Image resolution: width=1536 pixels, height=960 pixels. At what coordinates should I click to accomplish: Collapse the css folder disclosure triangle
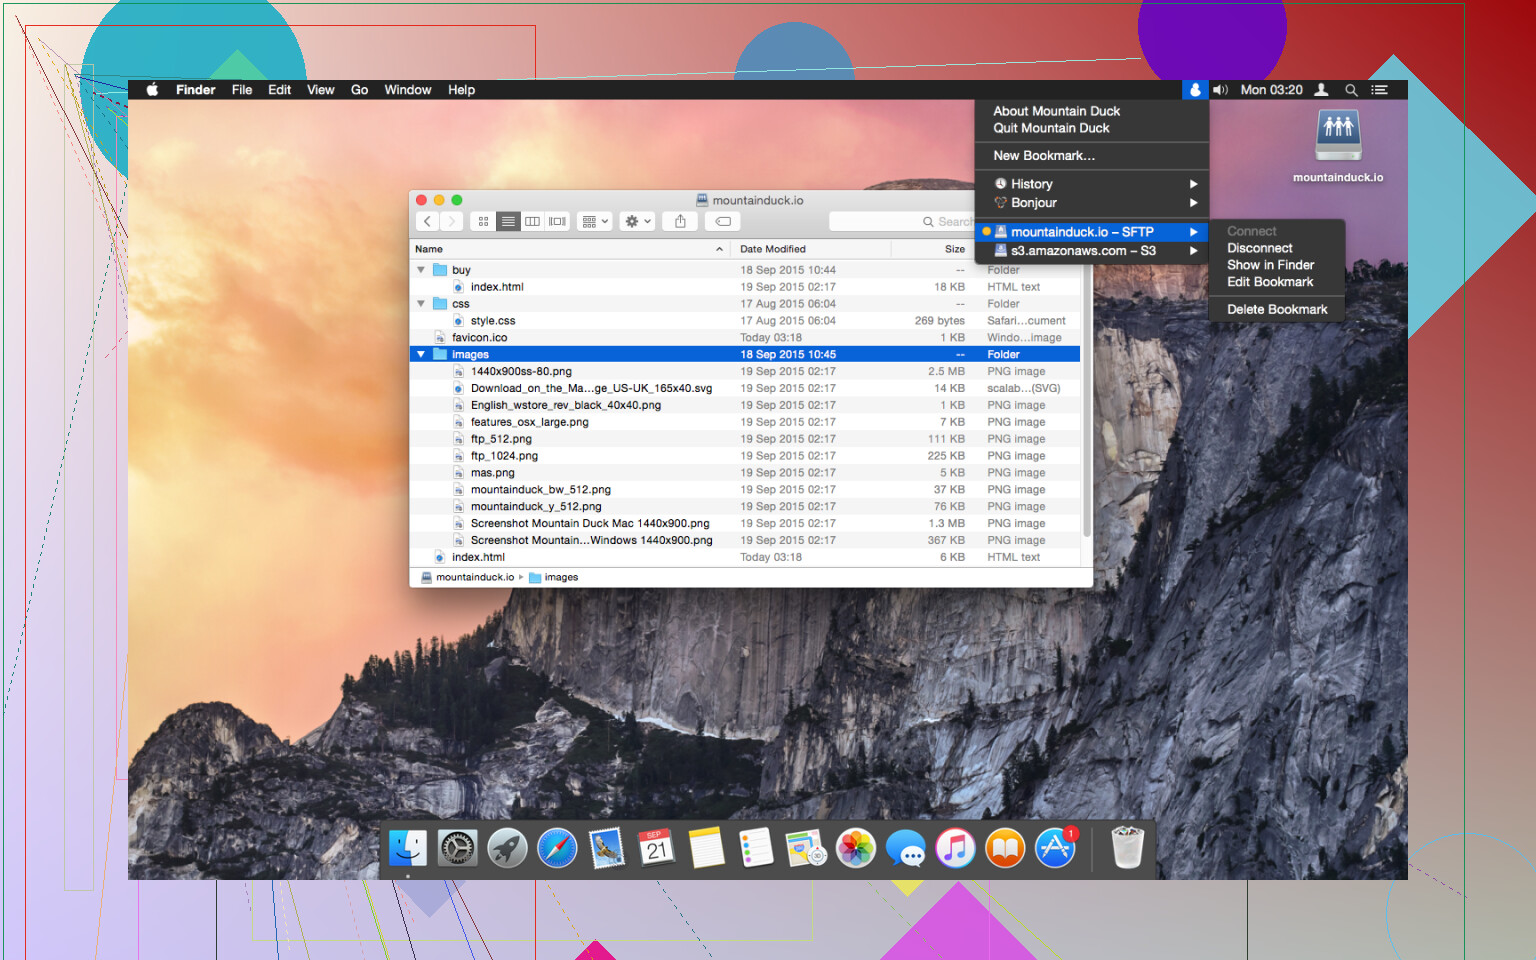click(x=421, y=304)
